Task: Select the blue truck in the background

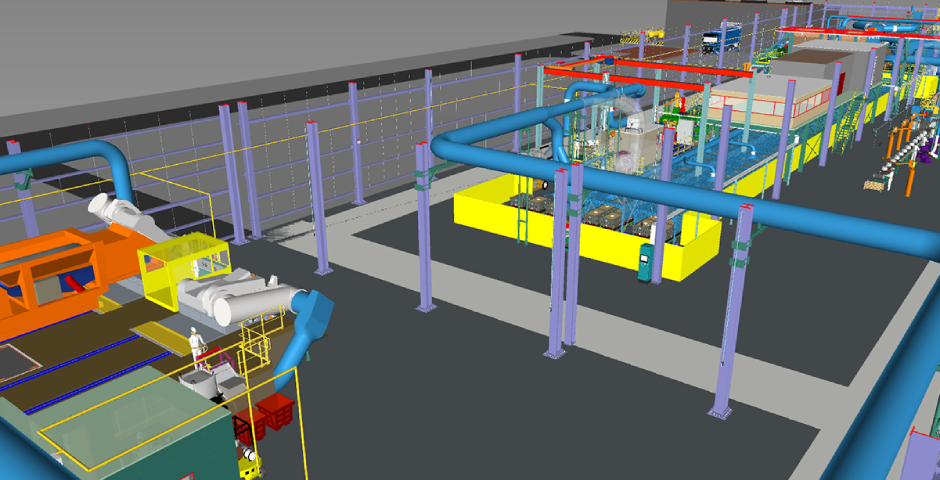Action: click(721, 38)
